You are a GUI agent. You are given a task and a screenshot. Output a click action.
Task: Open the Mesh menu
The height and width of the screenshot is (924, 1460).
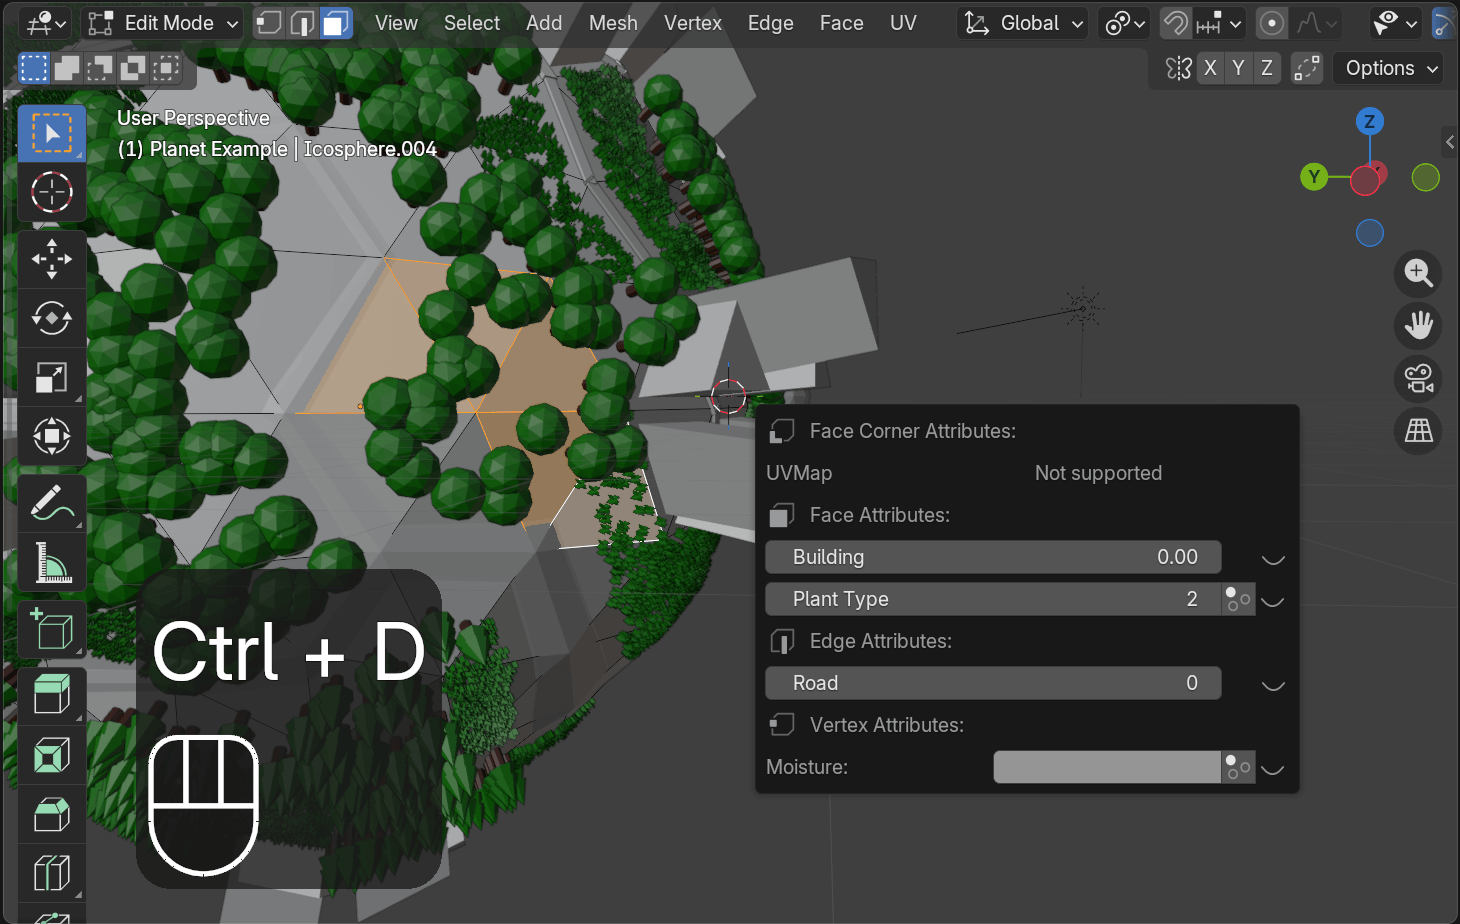(613, 23)
